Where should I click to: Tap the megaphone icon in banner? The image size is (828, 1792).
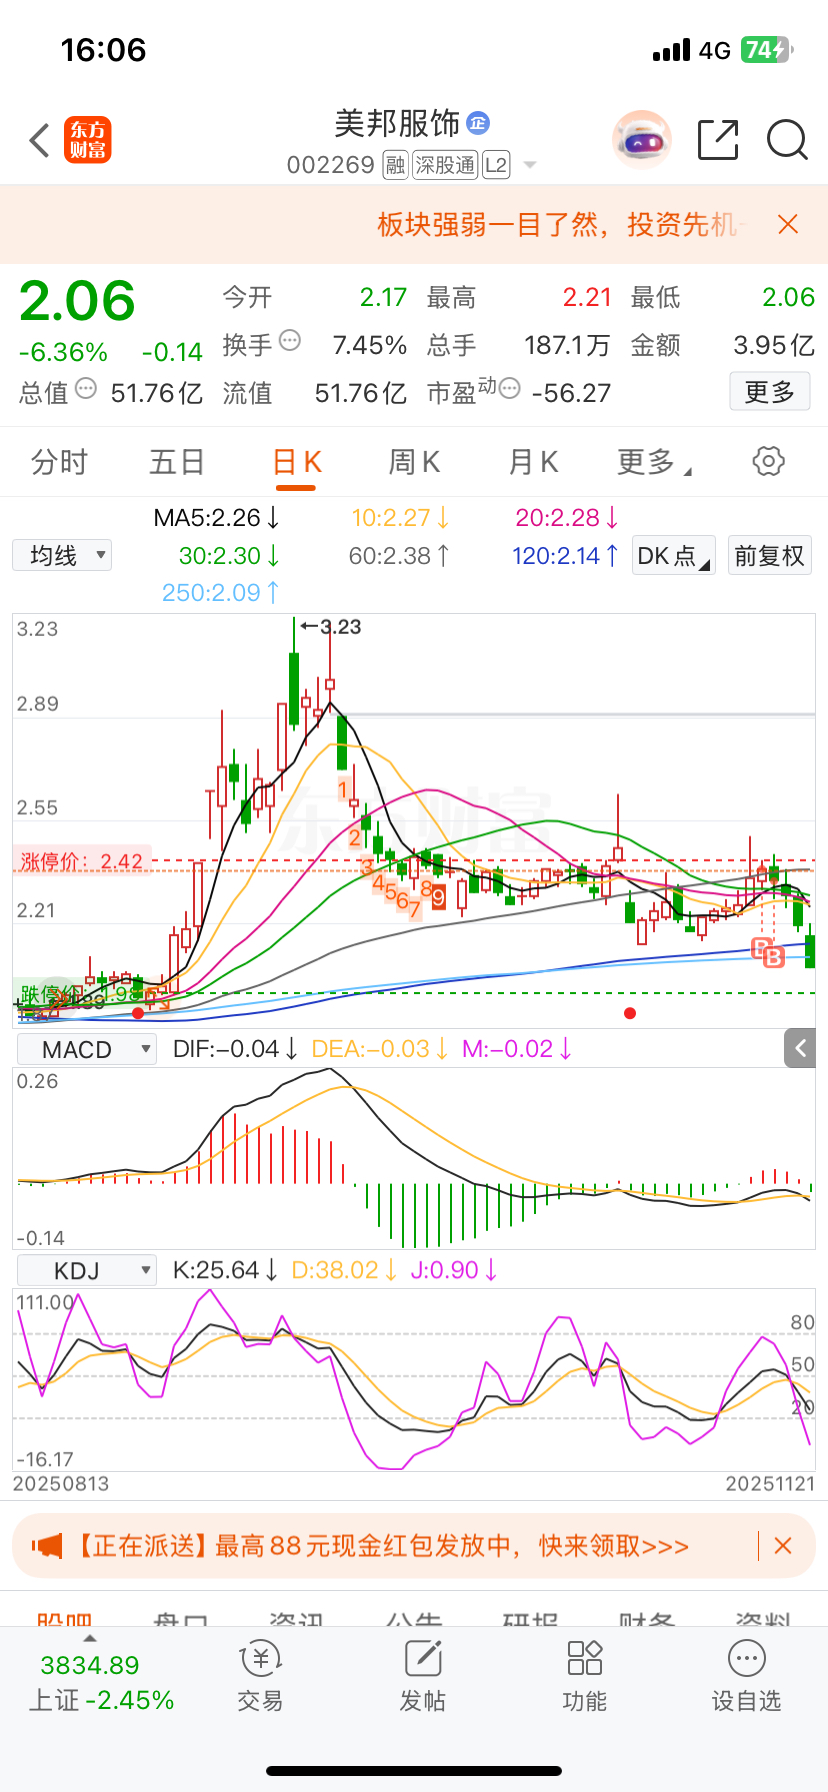(47, 1546)
